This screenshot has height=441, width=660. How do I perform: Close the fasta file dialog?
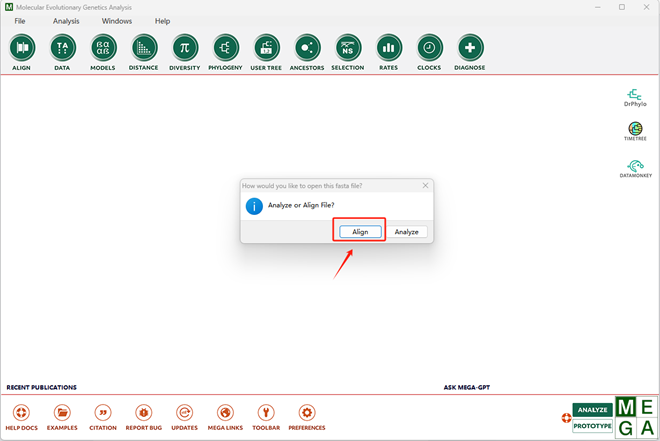pyautogui.click(x=426, y=186)
